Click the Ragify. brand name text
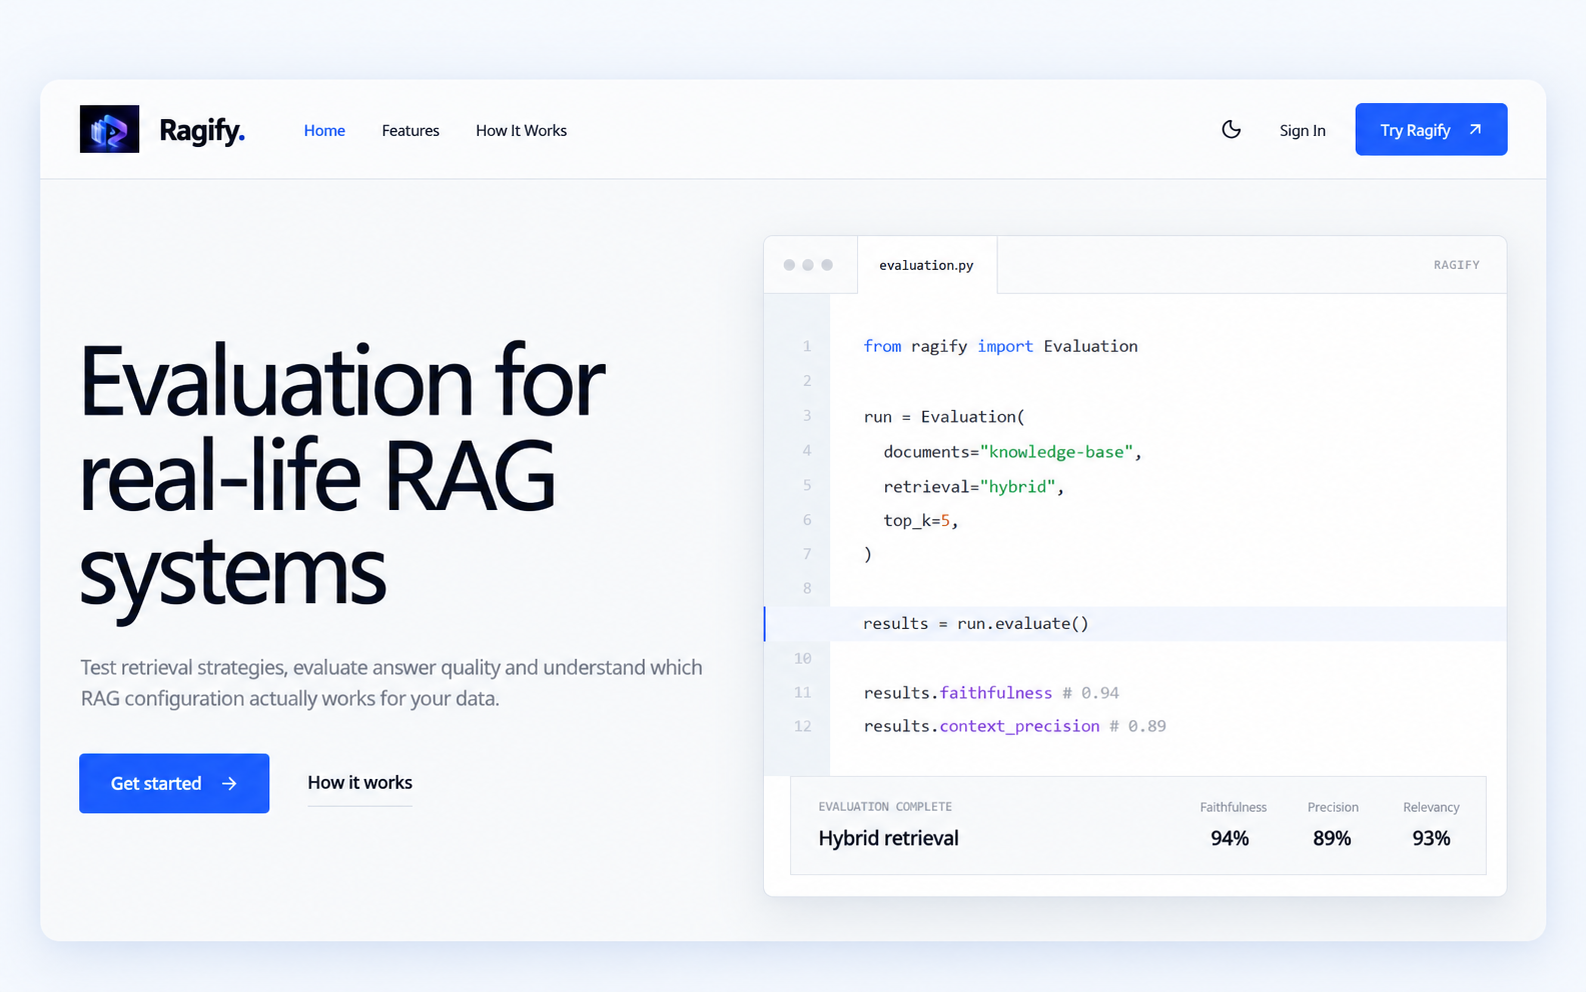The width and height of the screenshot is (1586, 992). point(202,130)
